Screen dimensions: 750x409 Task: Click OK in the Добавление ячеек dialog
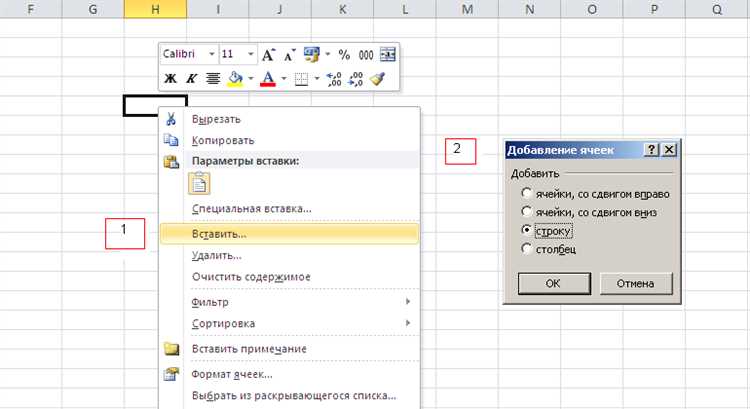point(554,283)
